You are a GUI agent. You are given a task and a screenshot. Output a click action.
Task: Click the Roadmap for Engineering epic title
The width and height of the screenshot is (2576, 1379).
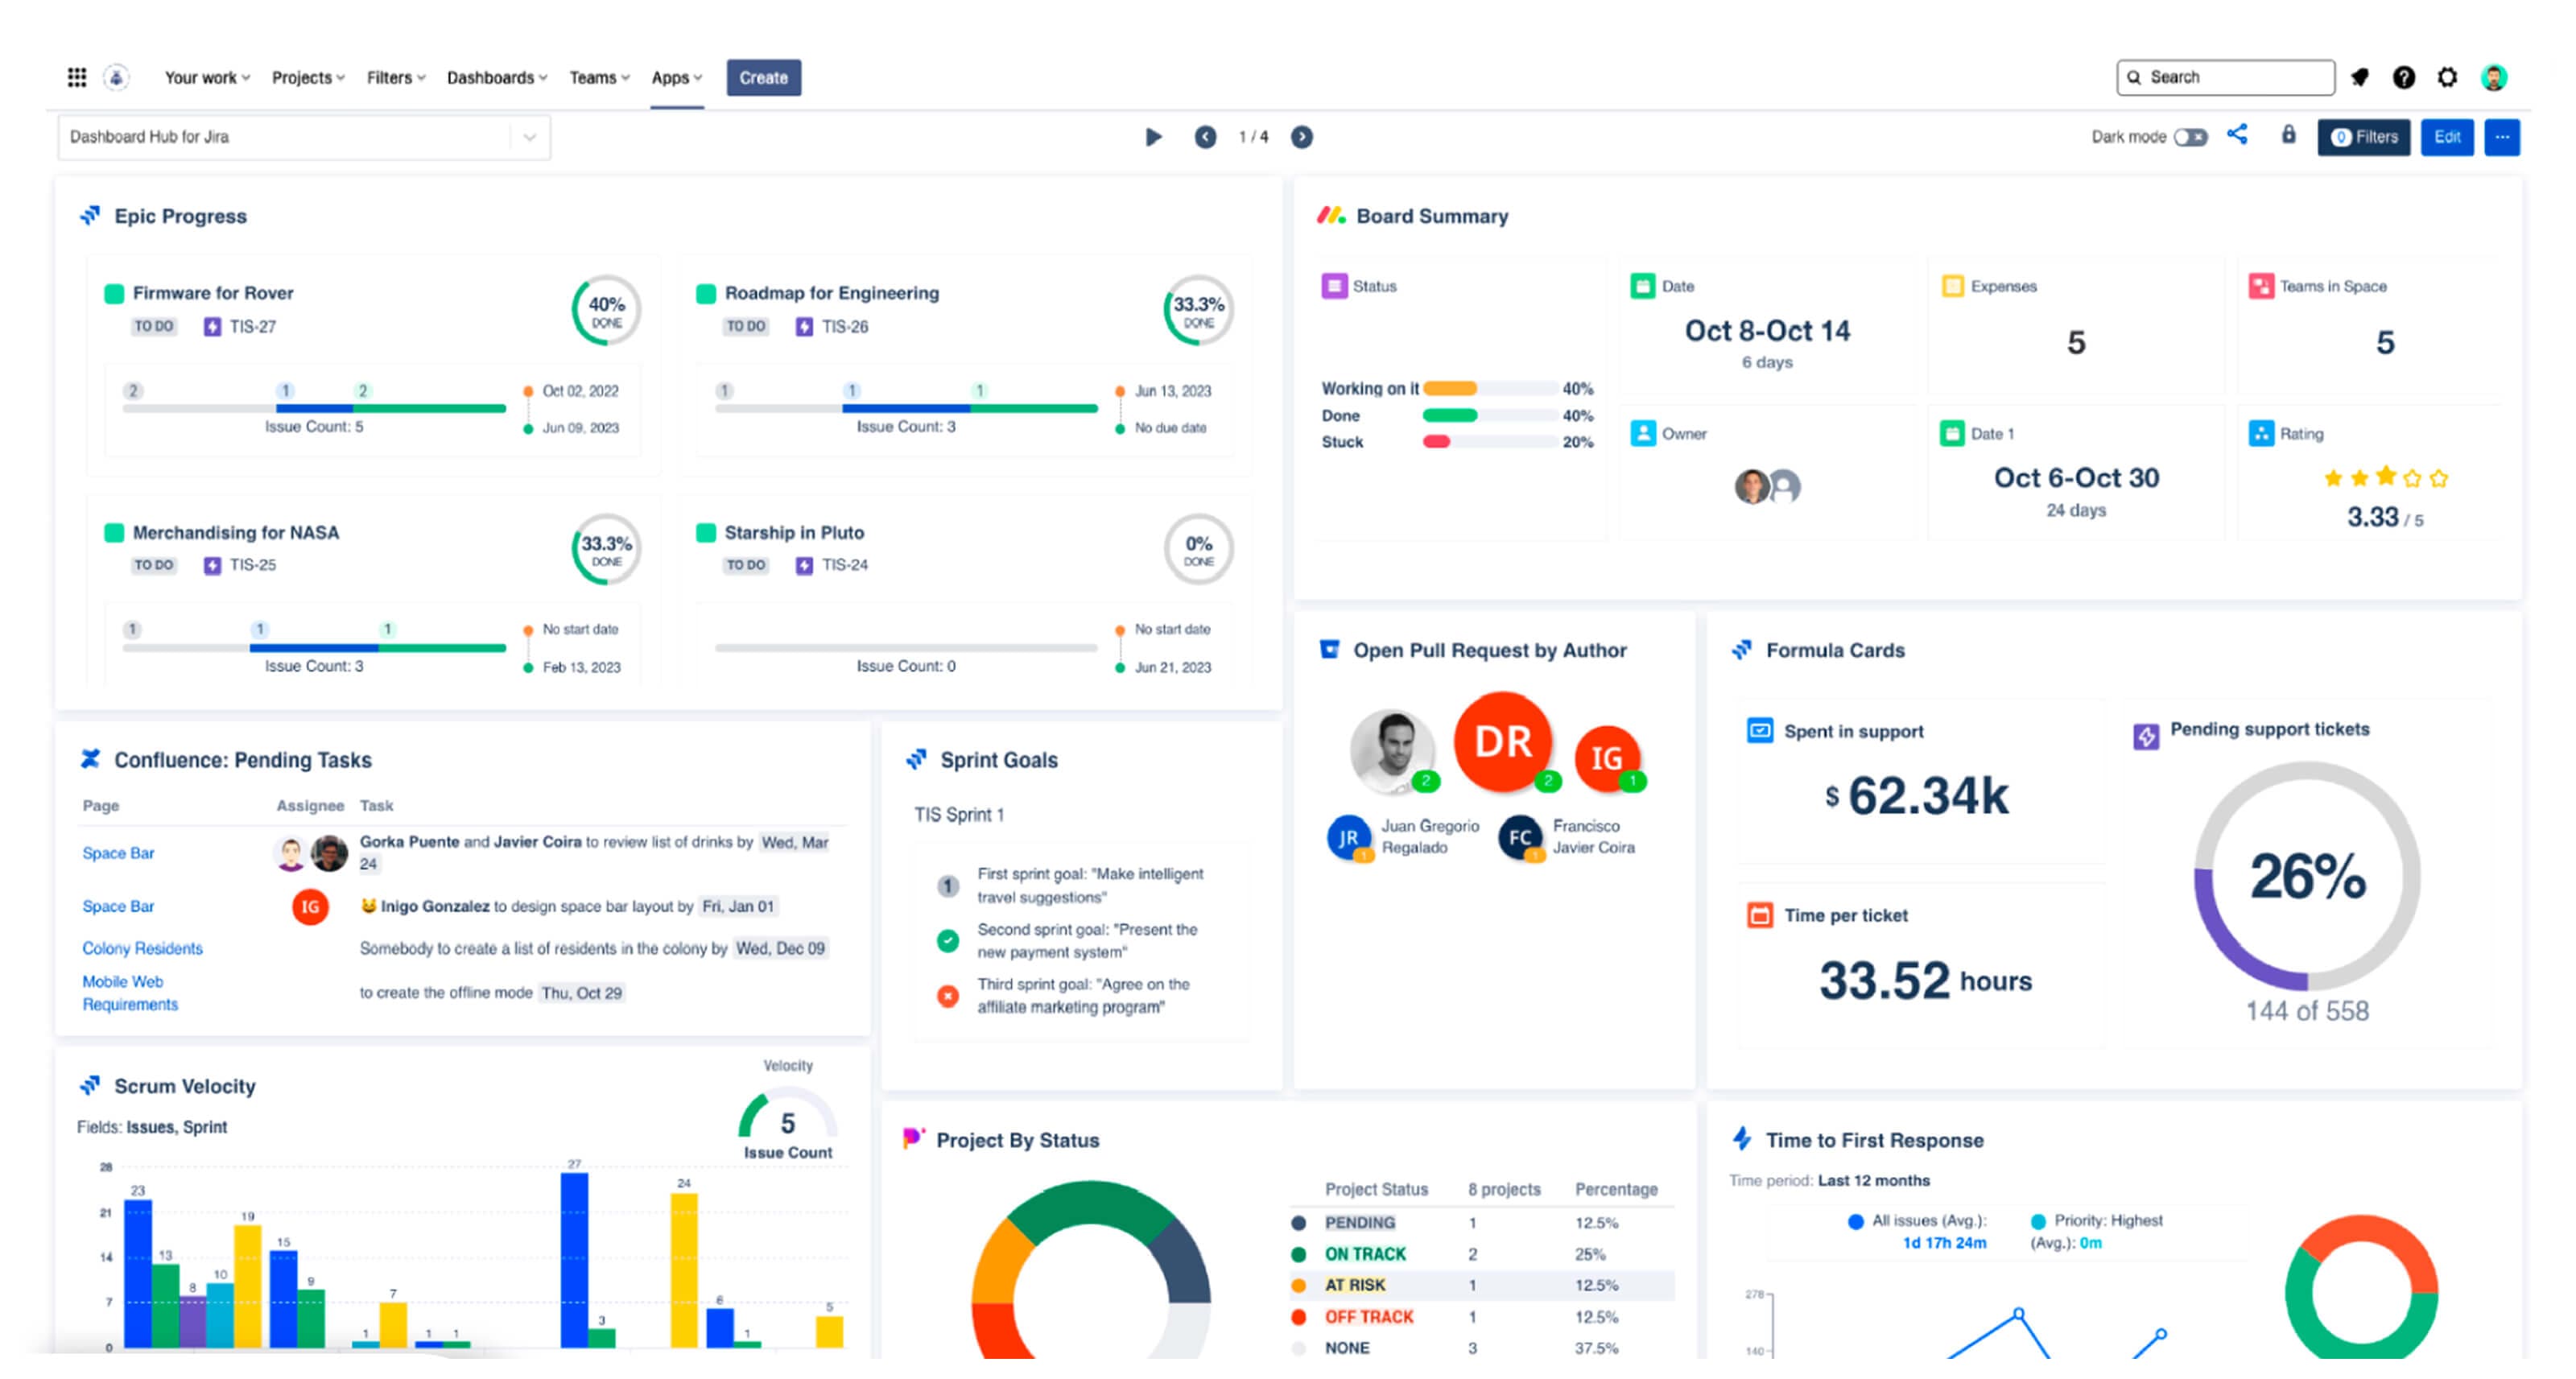(831, 293)
